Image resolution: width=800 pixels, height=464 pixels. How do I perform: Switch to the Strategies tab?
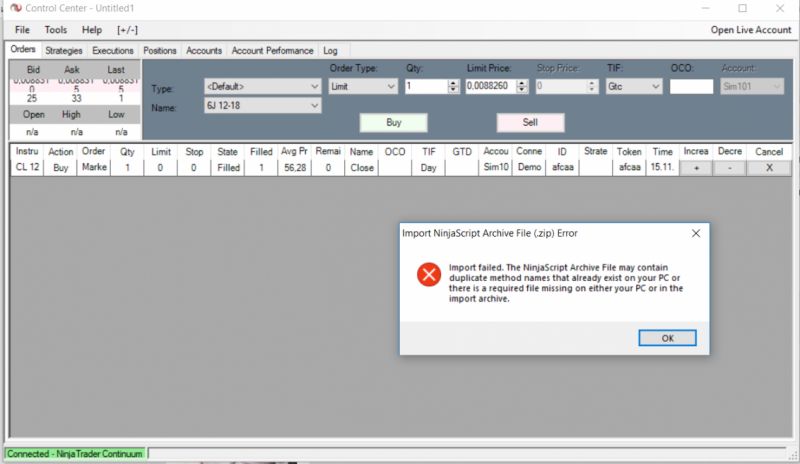coord(64,51)
